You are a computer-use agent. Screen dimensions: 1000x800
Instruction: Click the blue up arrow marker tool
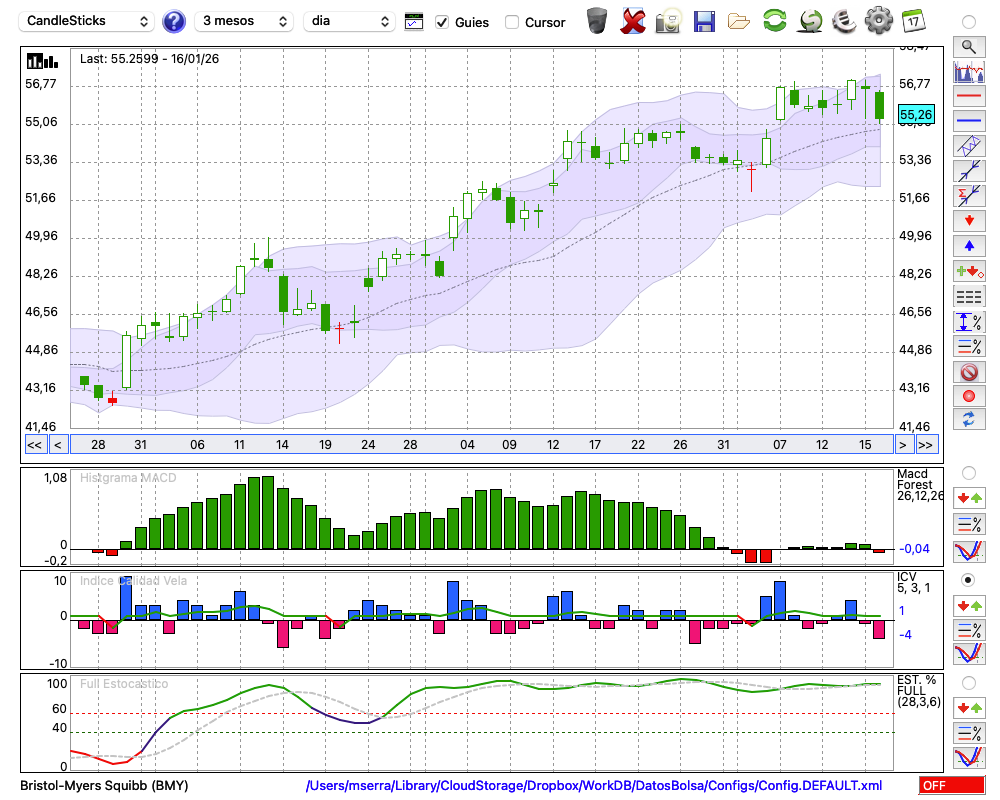pos(968,245)
